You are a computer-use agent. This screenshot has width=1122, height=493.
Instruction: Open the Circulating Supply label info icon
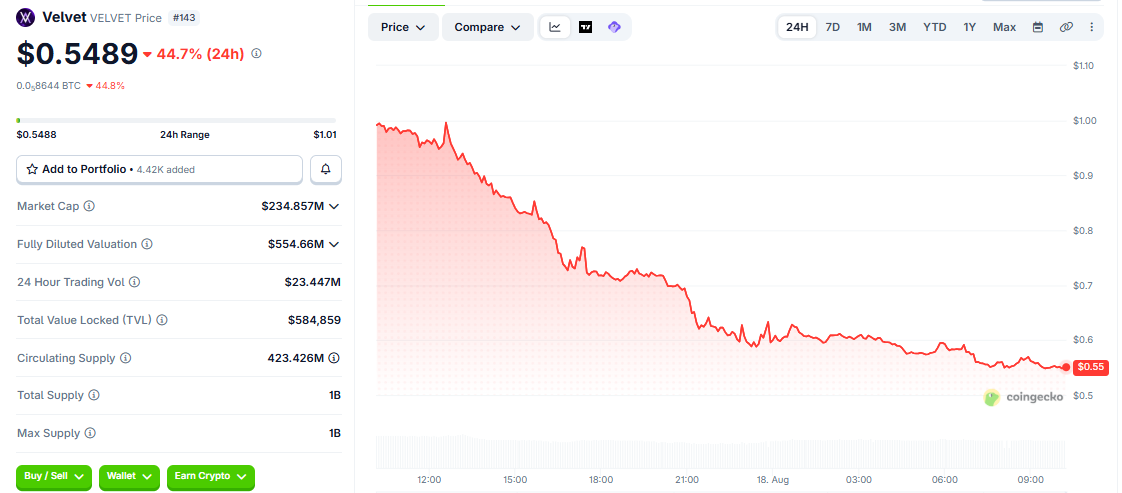click(125, 358)
